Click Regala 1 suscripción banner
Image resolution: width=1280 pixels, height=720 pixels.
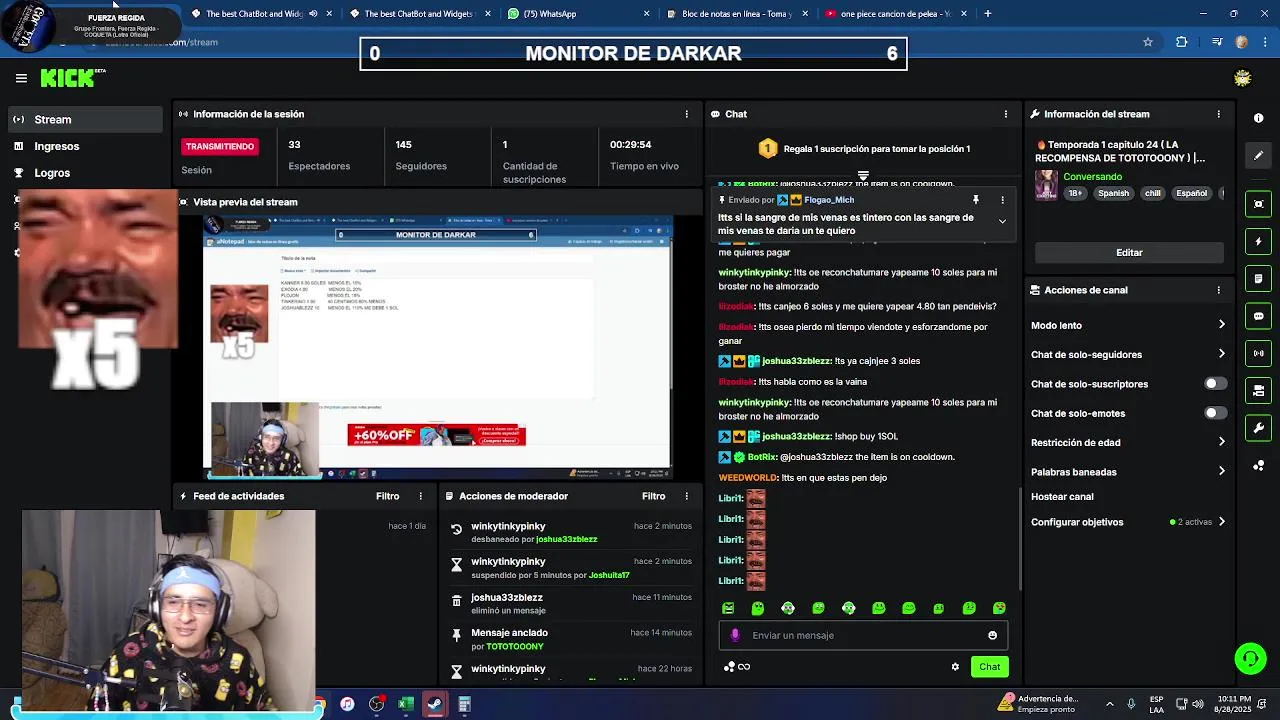pos(864,149)
